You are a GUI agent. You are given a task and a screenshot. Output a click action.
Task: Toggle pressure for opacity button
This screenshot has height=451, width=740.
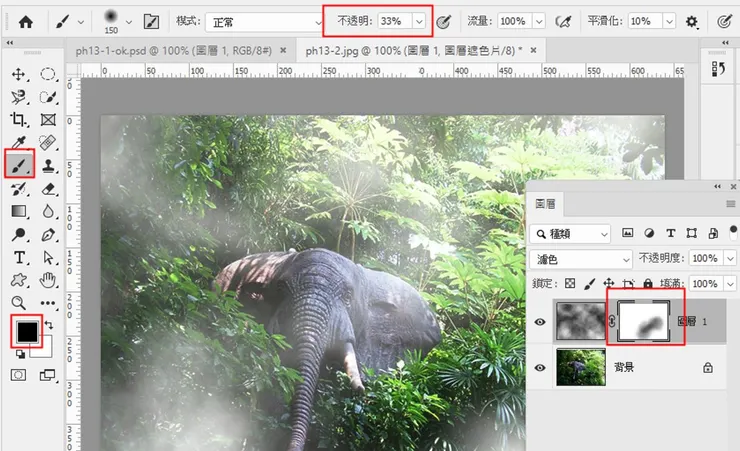[443, 22]
